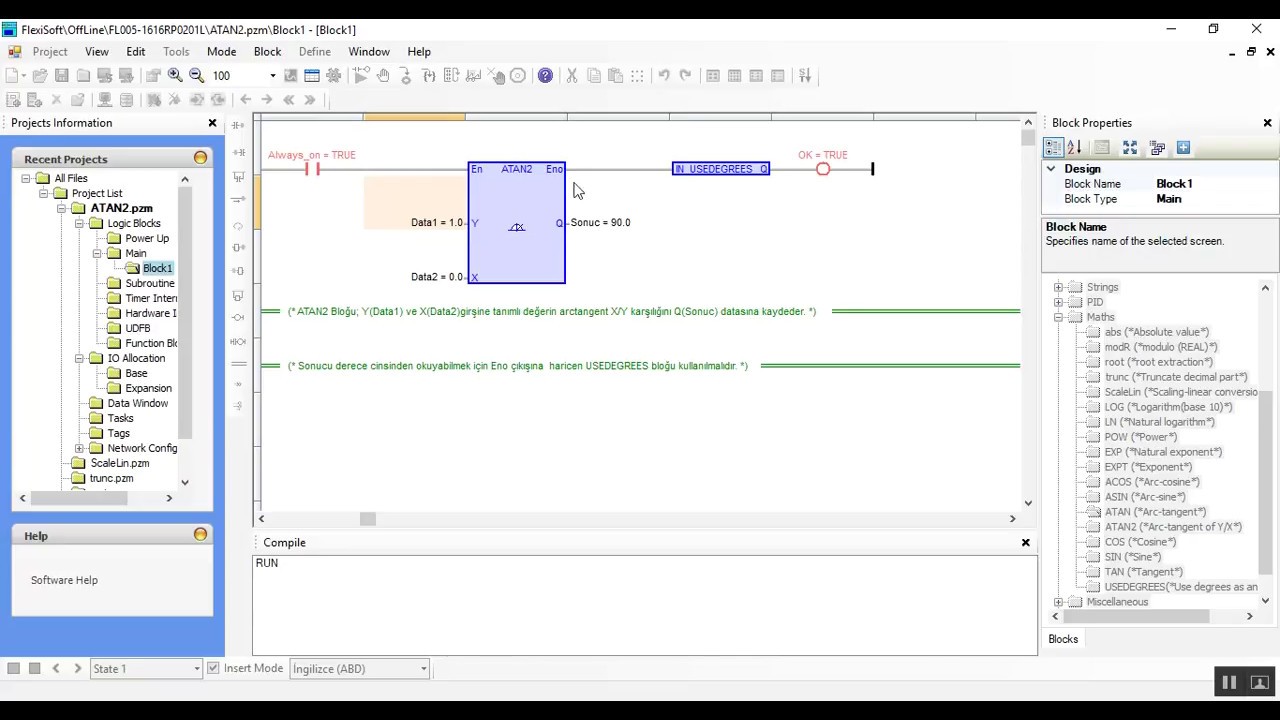
Task: Collapse the All Files tree node
Action: click(26, 178)
